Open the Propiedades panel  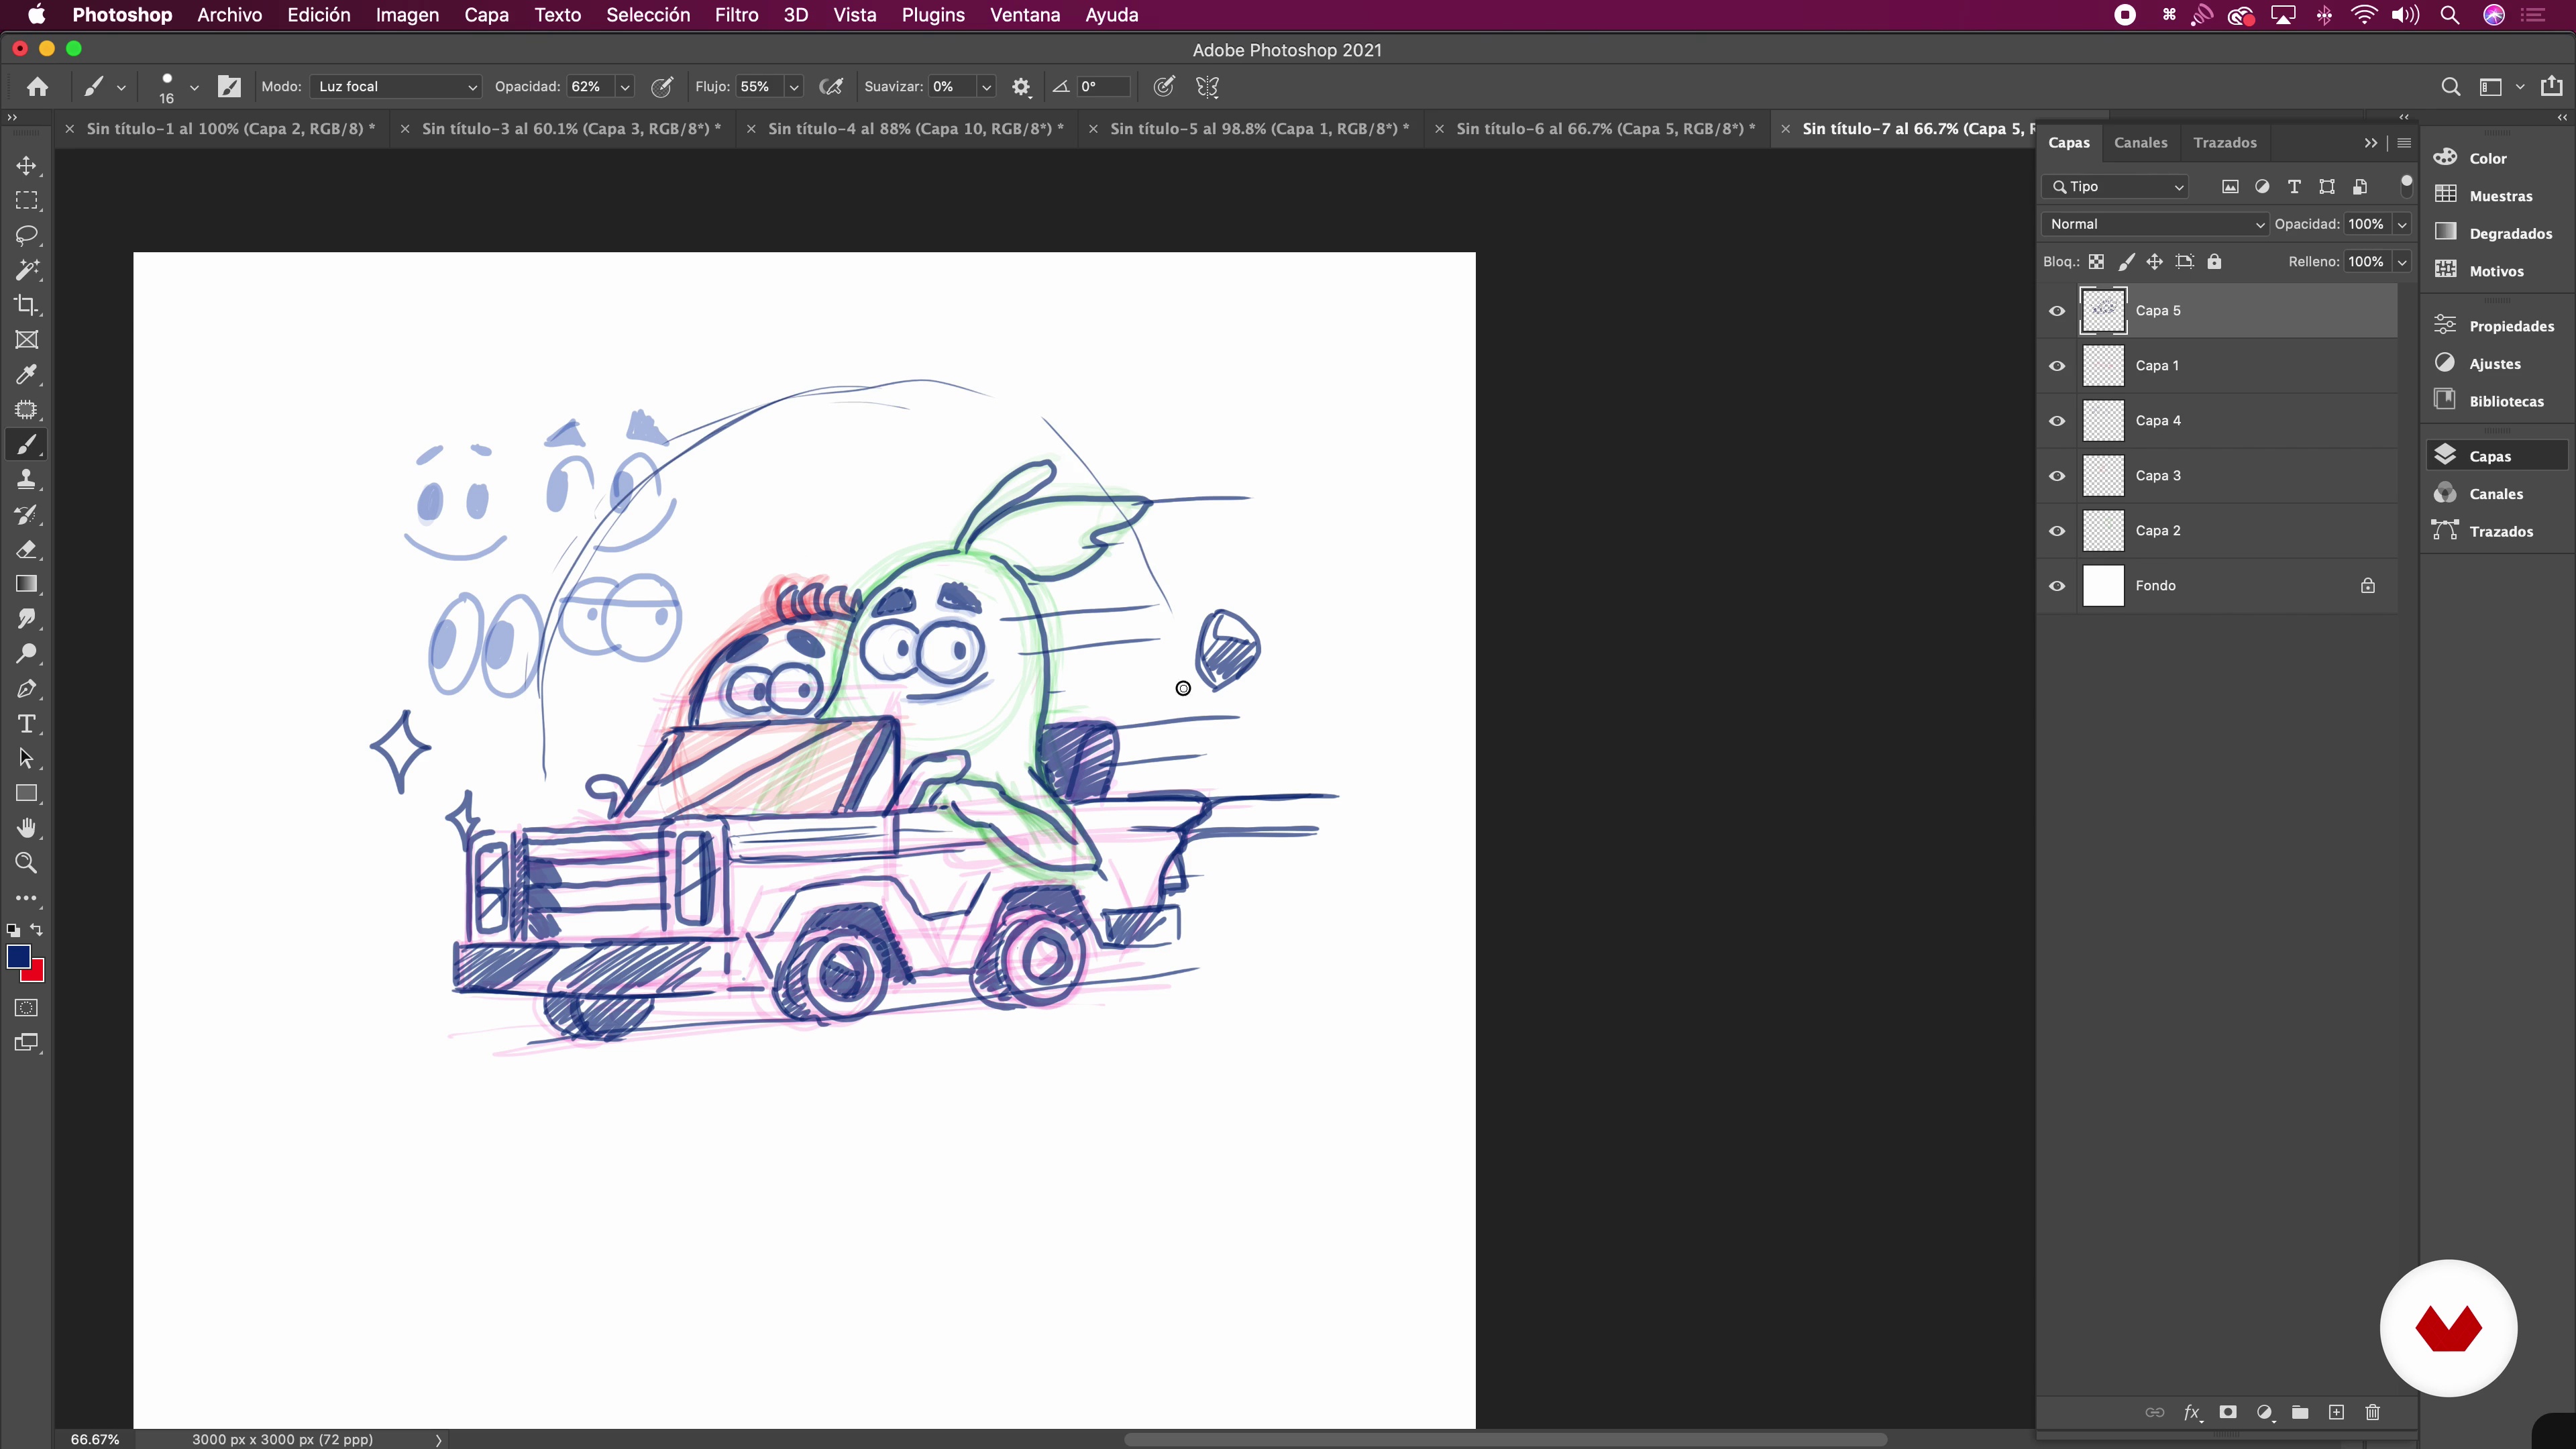pos(2495,326)
